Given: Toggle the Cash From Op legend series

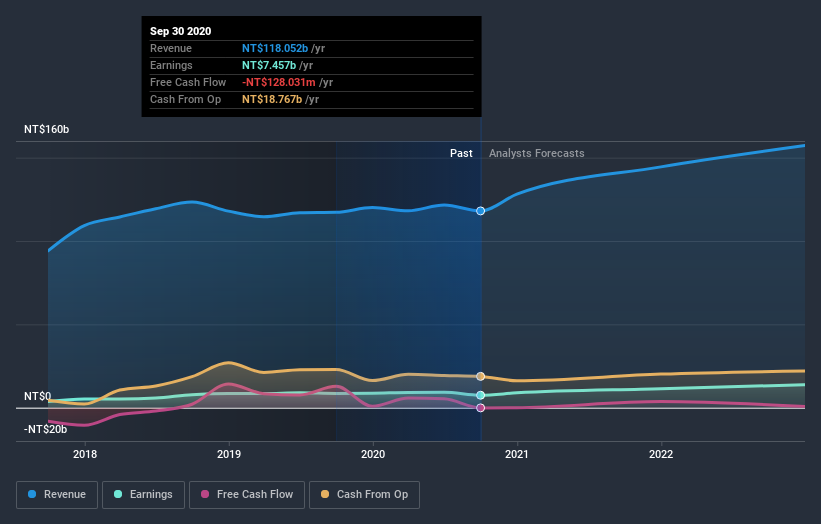Looking at the screenshot, I should tap(364, 495).
